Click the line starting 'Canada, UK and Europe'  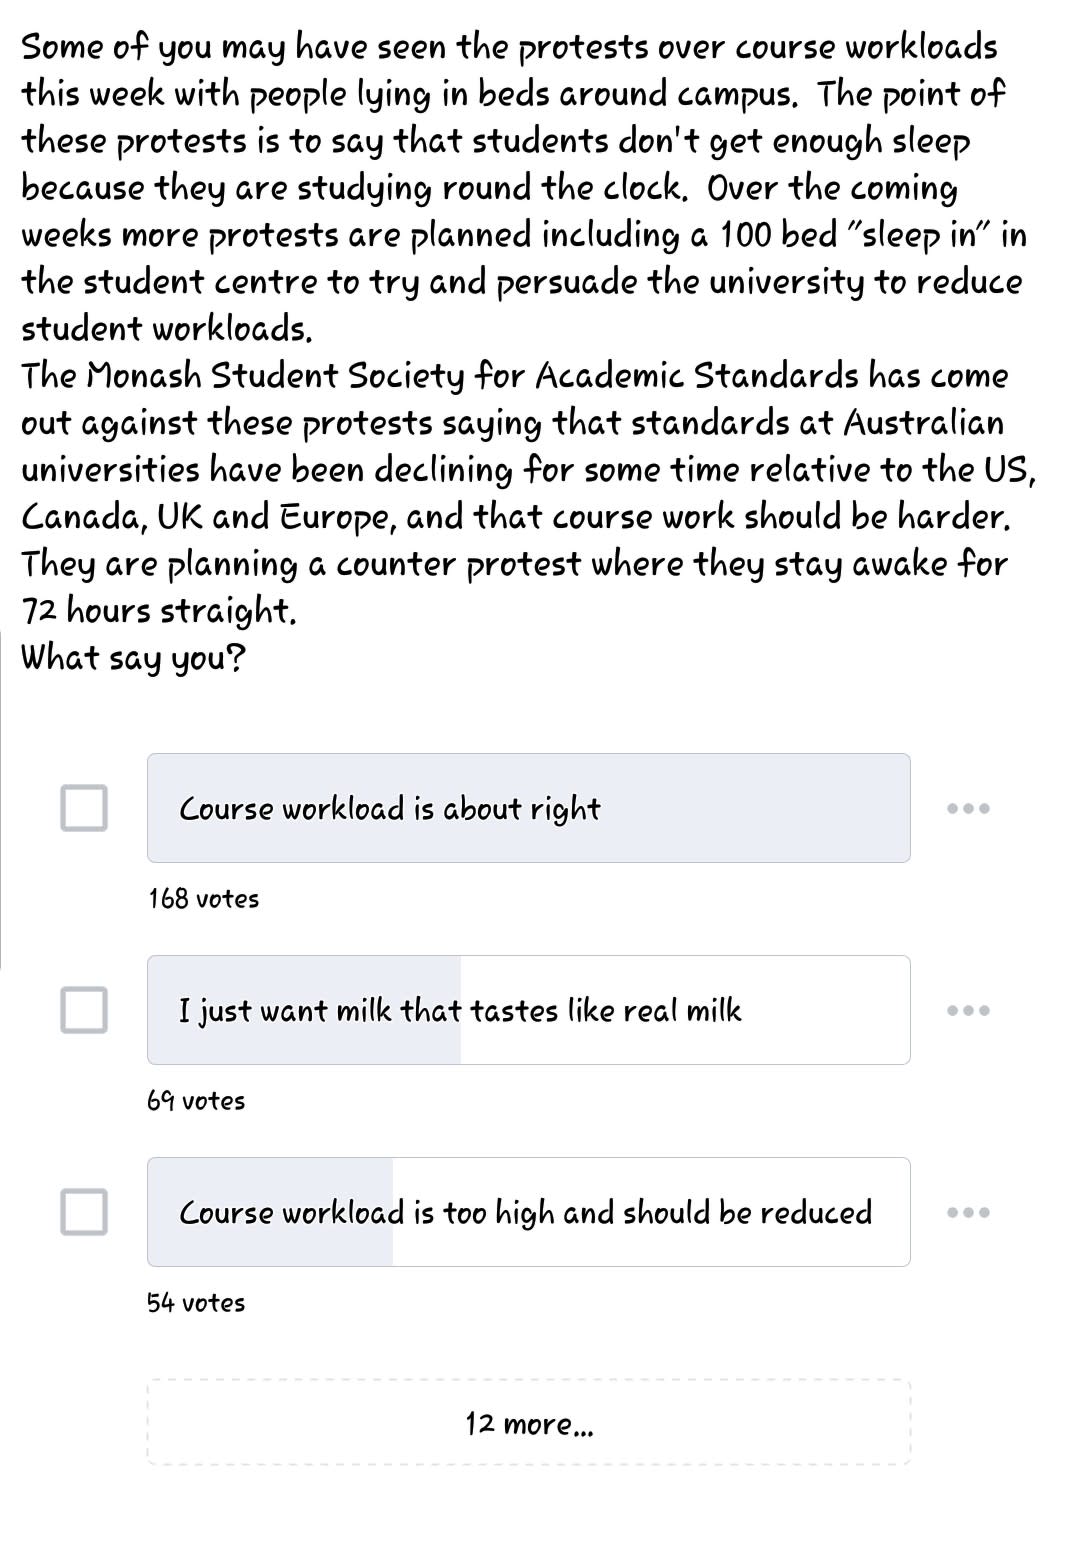[x=516, y=517]
